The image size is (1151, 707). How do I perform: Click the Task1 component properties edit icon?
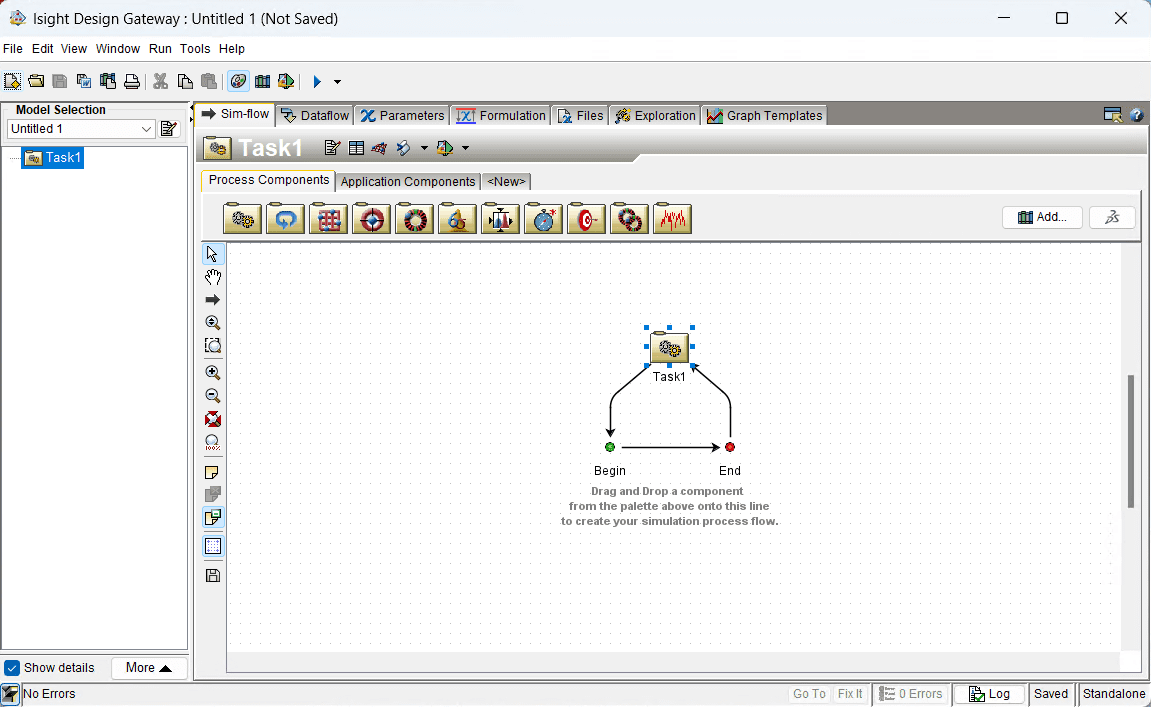click(x=332, y=148)
